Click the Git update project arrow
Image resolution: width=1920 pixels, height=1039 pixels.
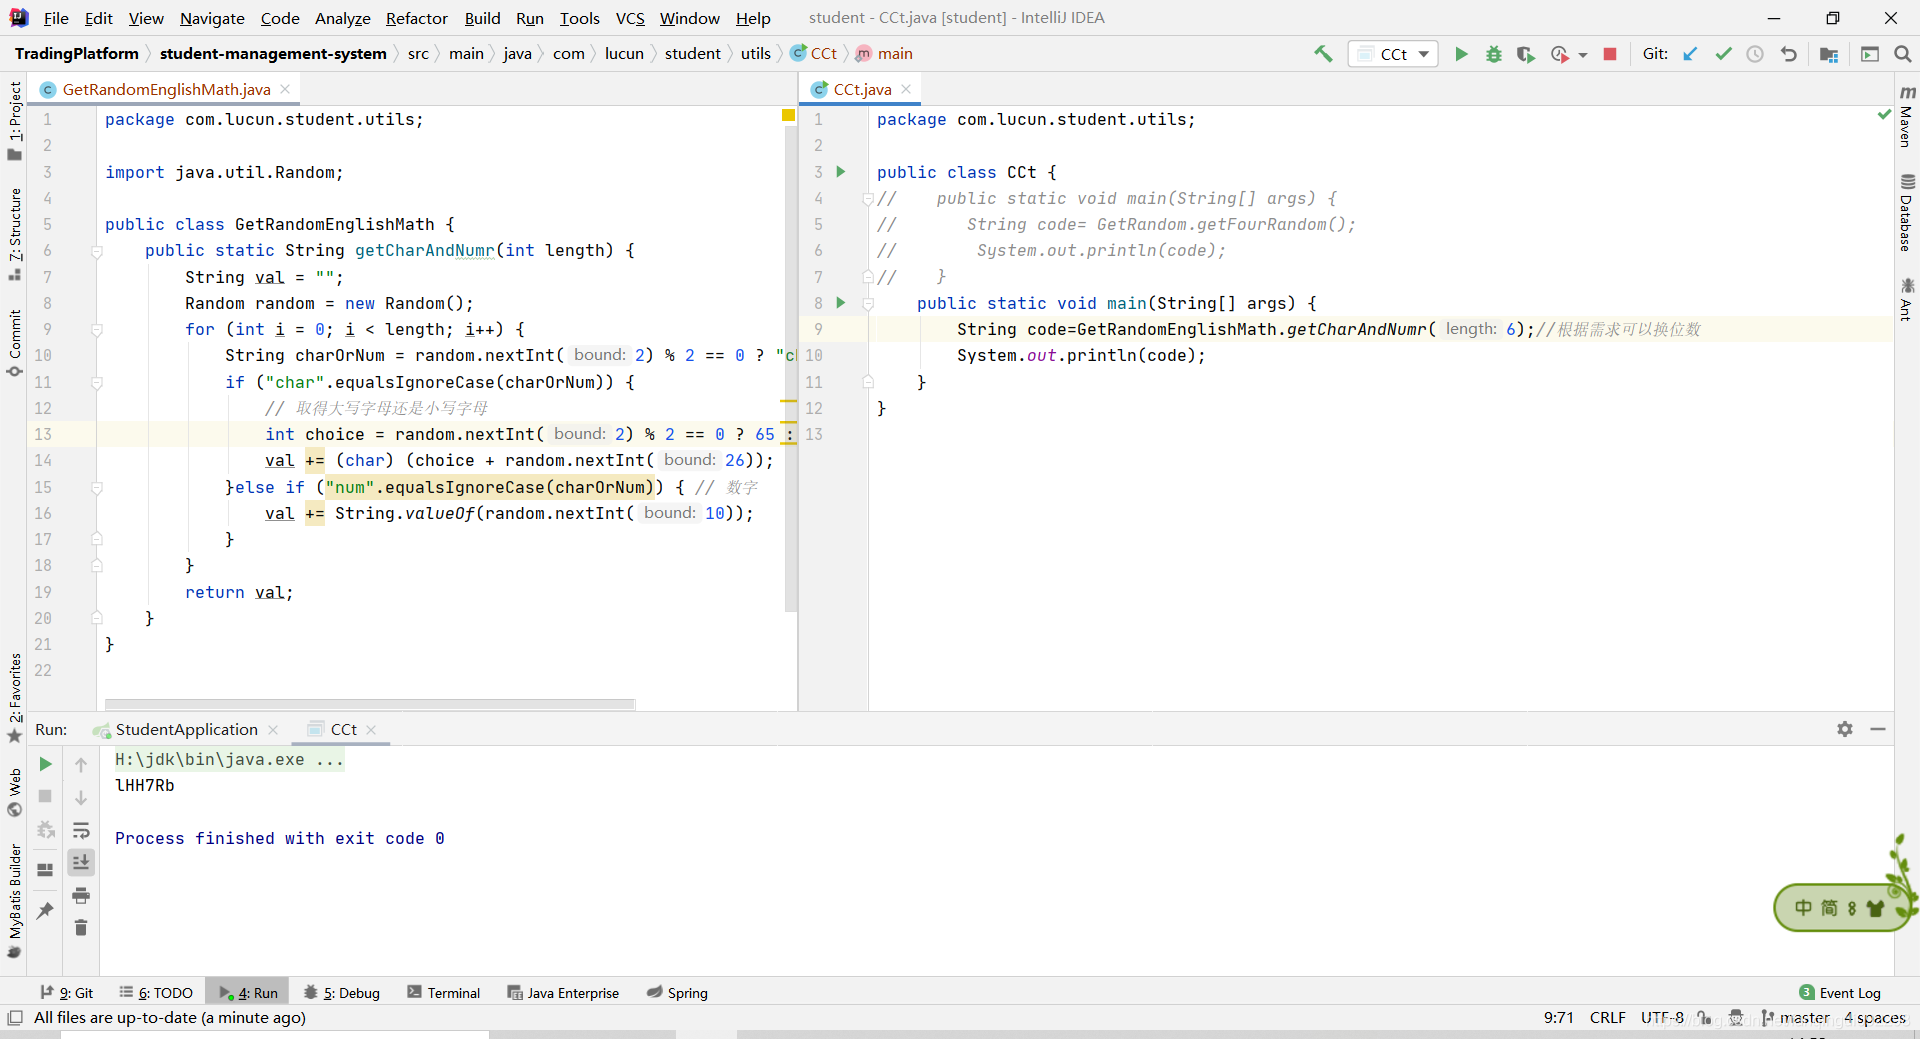coord(1690,54)
